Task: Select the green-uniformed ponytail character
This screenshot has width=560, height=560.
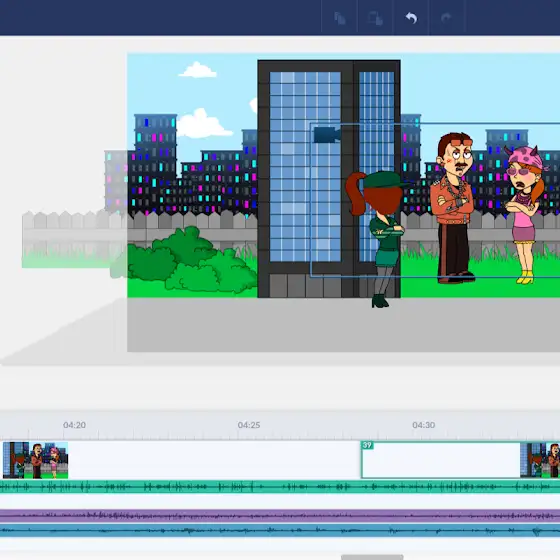Action: [x=377, y=239]
